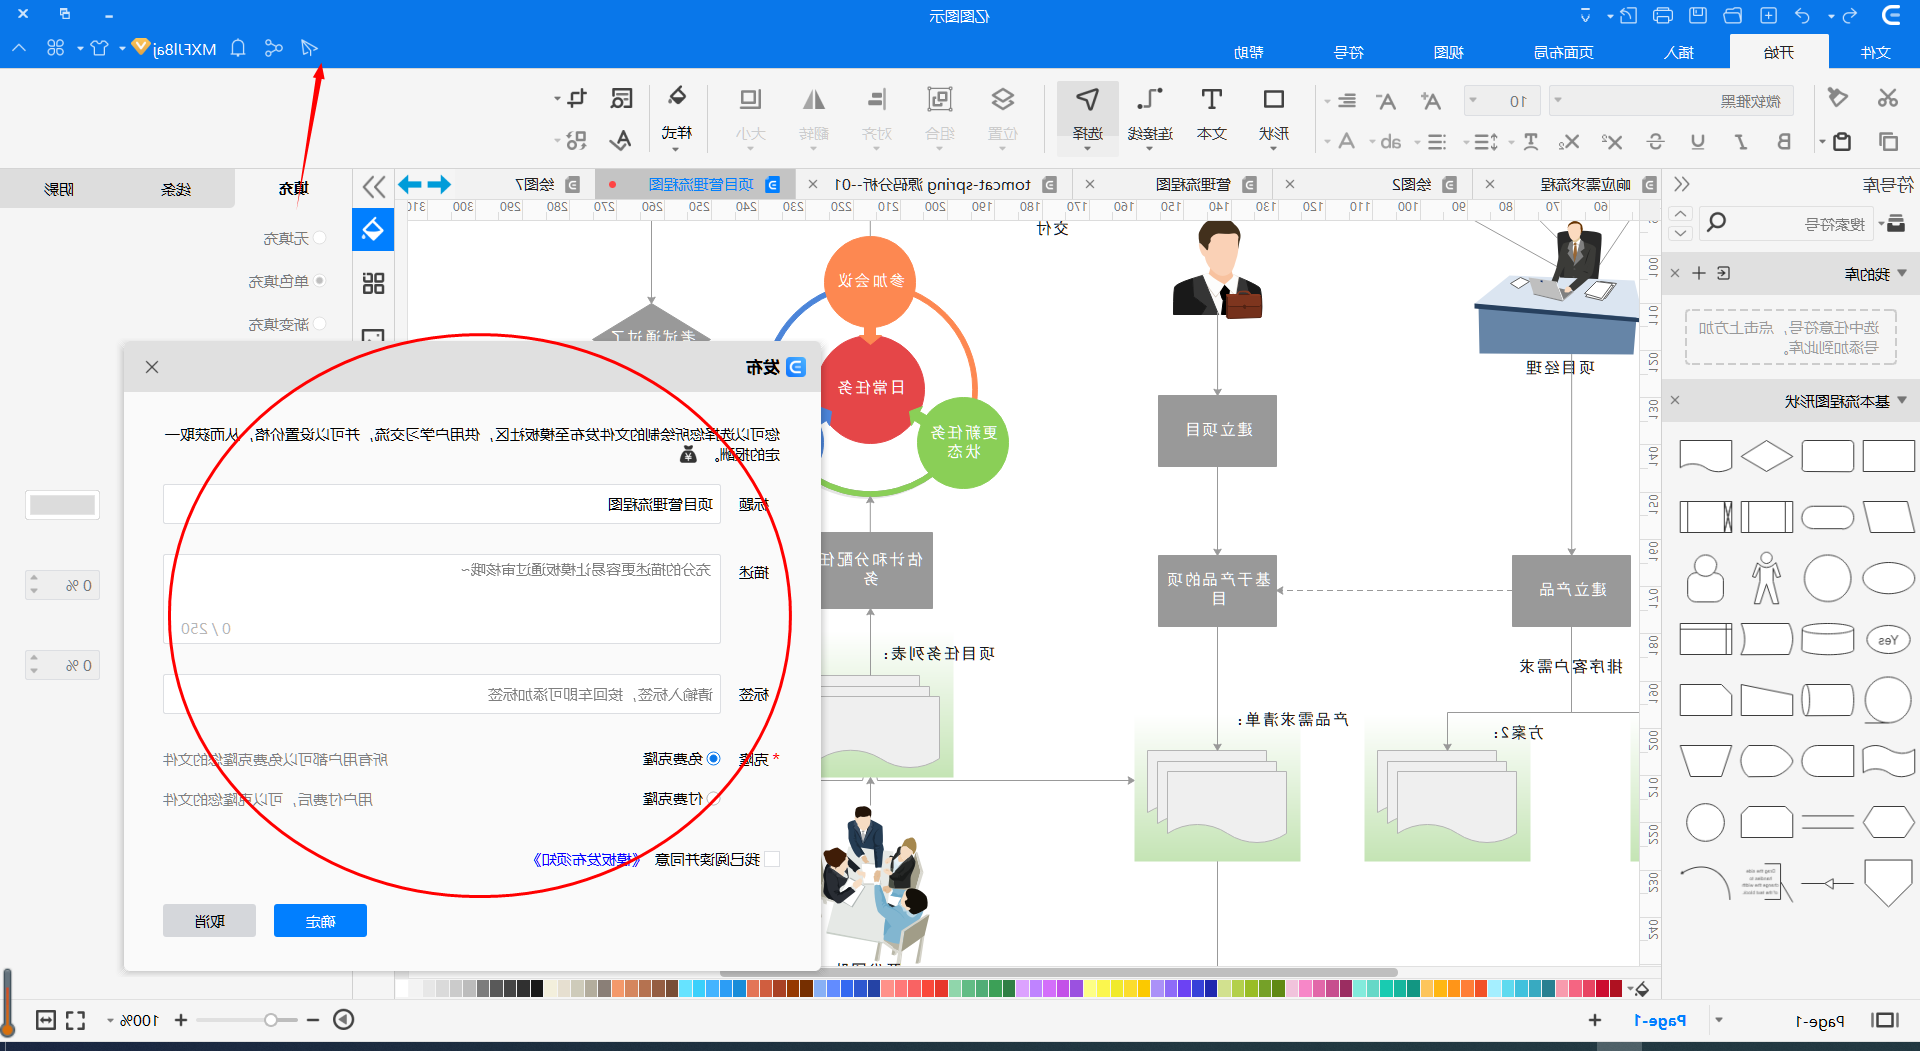Increase font size with A+ icon
This screenshot has width=1920, height=1051.
click(1431, 100)
